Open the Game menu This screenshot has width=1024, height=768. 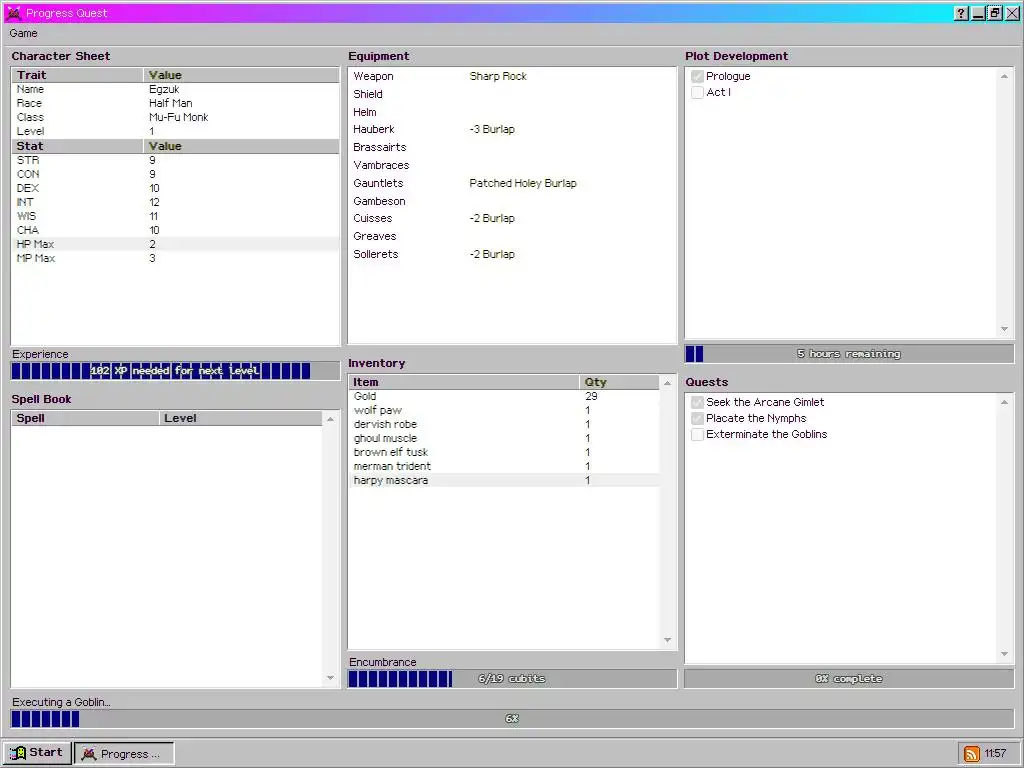pyautogui.click(x=24, y=33)
